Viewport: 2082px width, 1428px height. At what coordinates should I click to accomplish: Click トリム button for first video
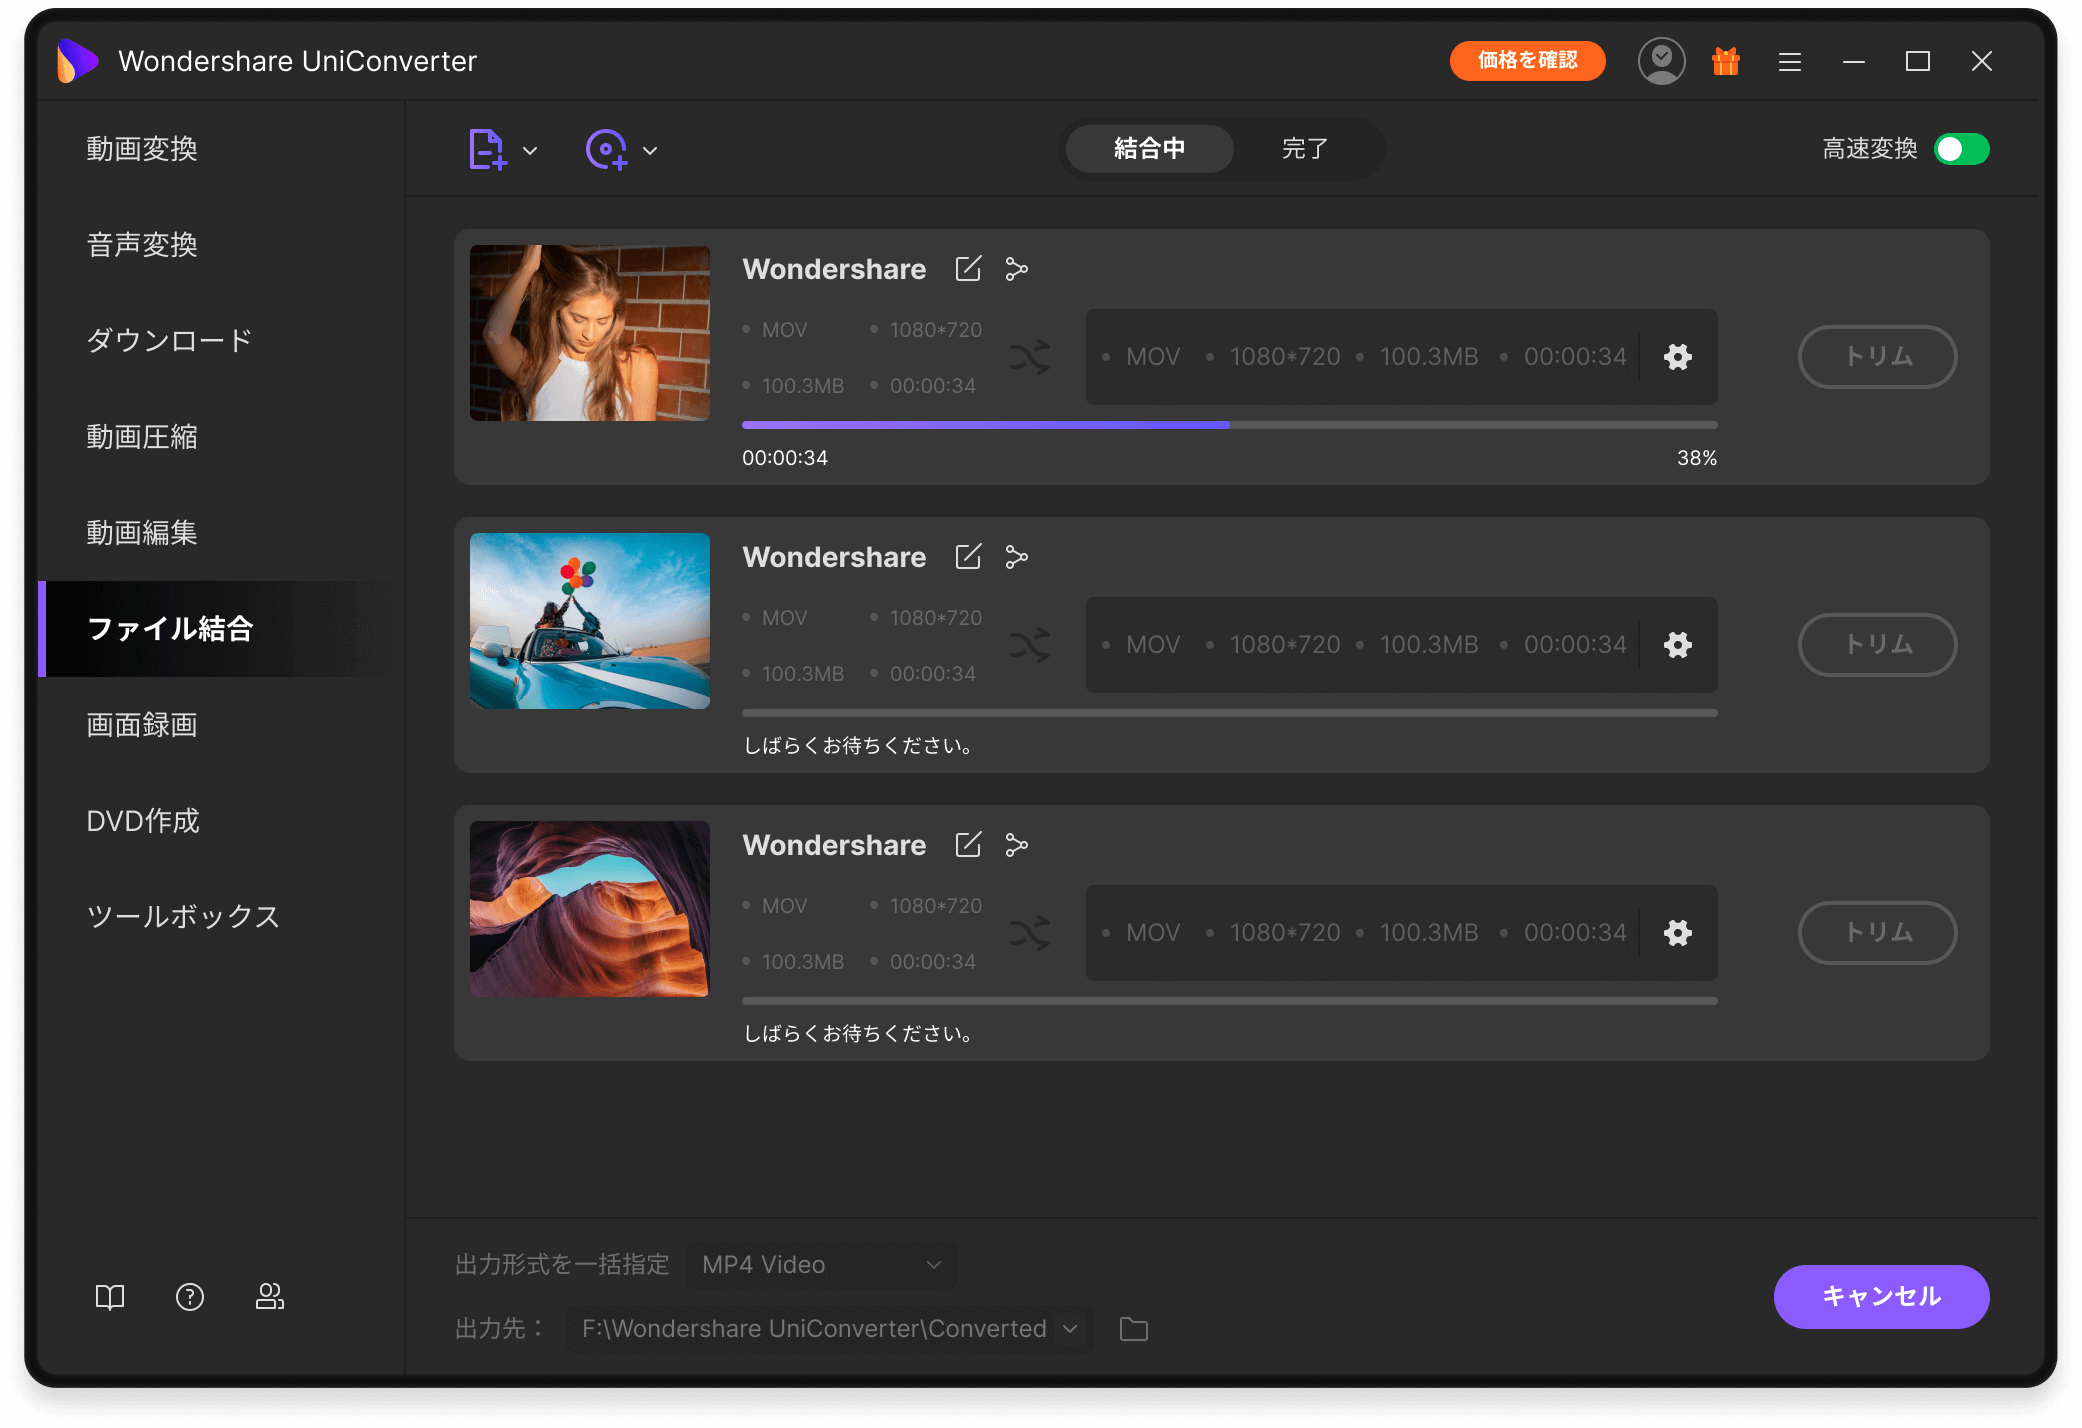pos(1877,357)
